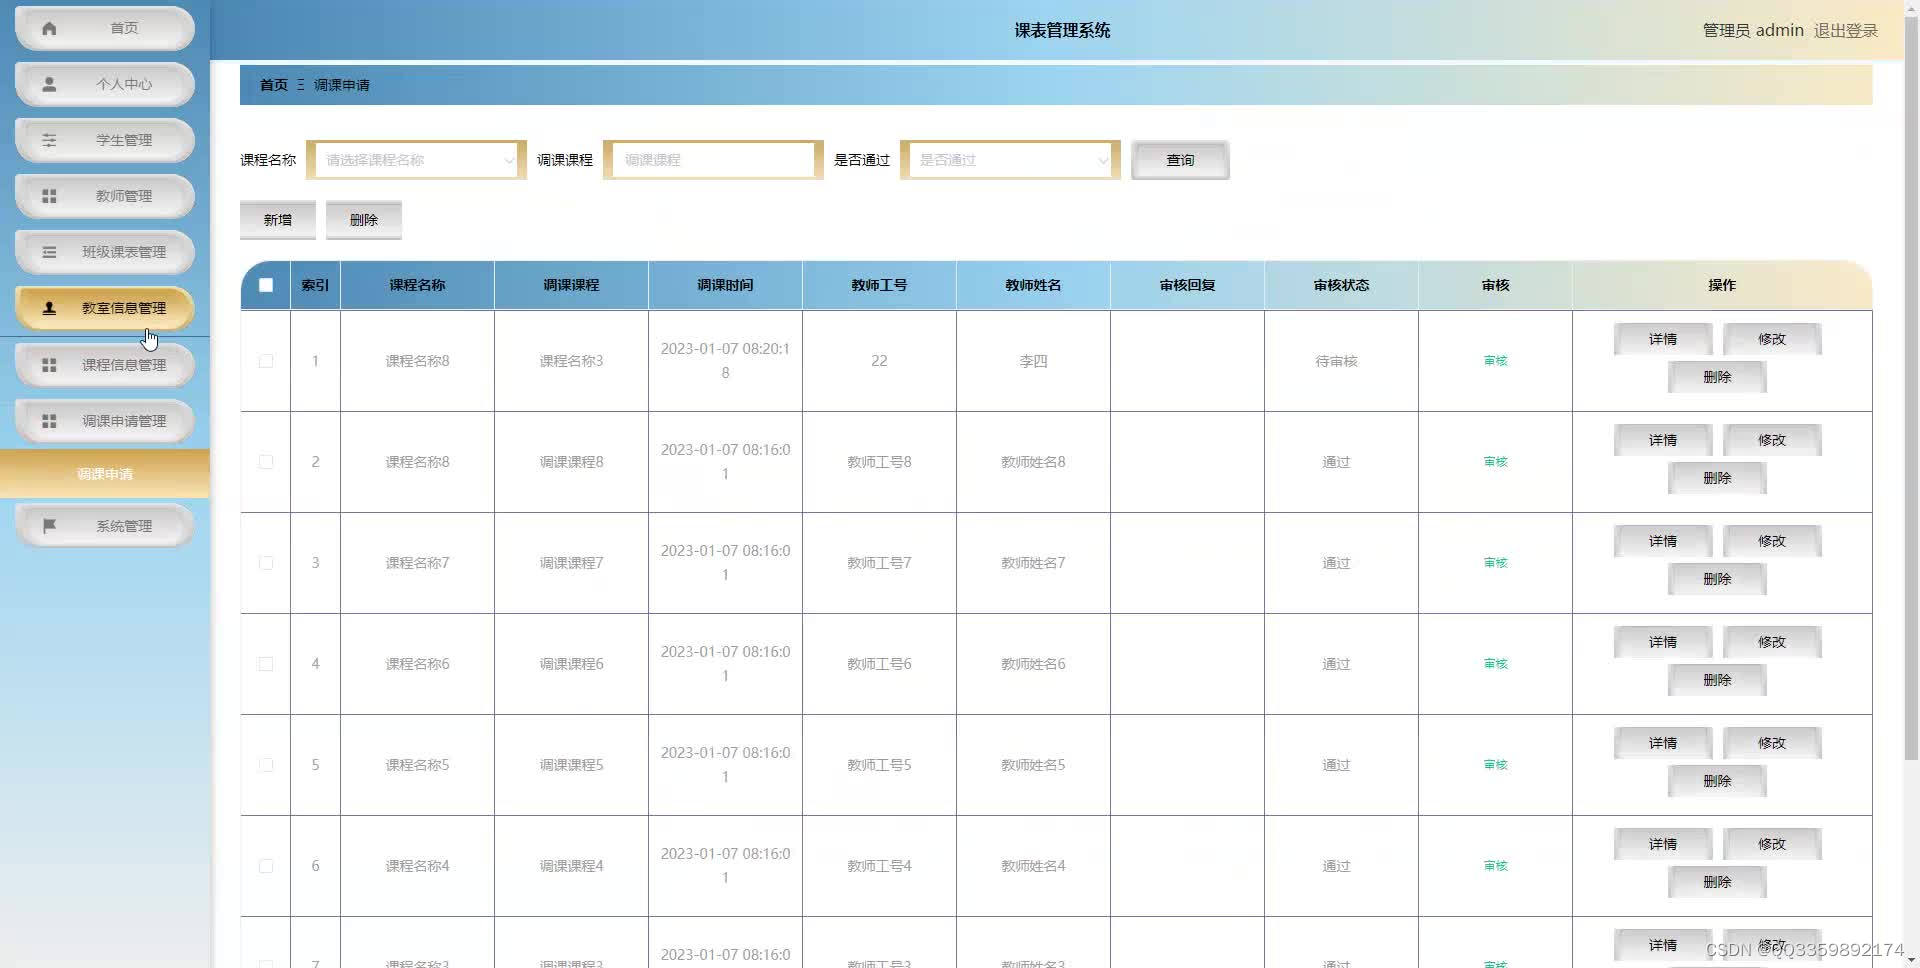
Task: Open the 个人中心 menu item
Action: [105, 84]
